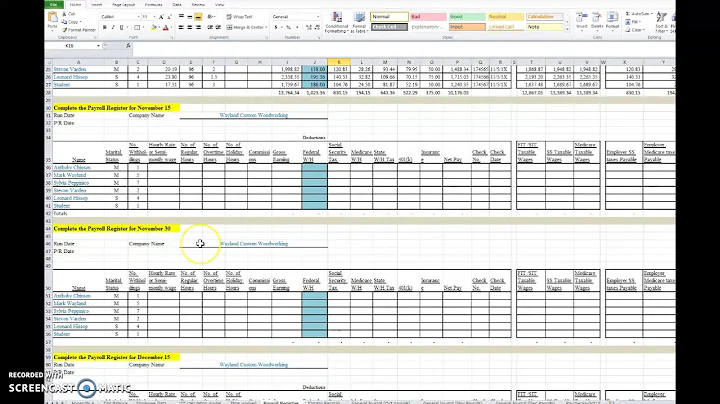Toggle bottom align highlighted button
The height and width of the screenshot is (404, 720).
click(x=198, y=17)
